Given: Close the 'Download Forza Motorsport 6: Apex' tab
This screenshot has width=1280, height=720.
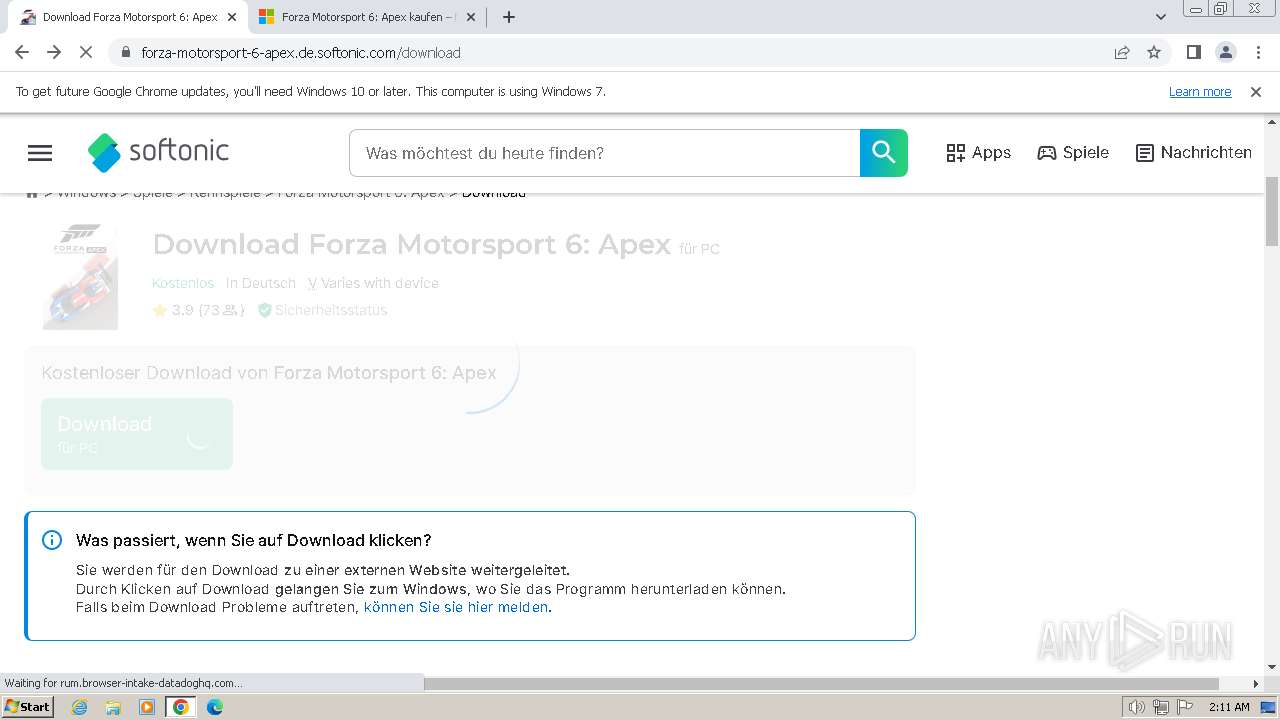Looking at the screenshot, I should pyautogui.click(x=233, y=17).
